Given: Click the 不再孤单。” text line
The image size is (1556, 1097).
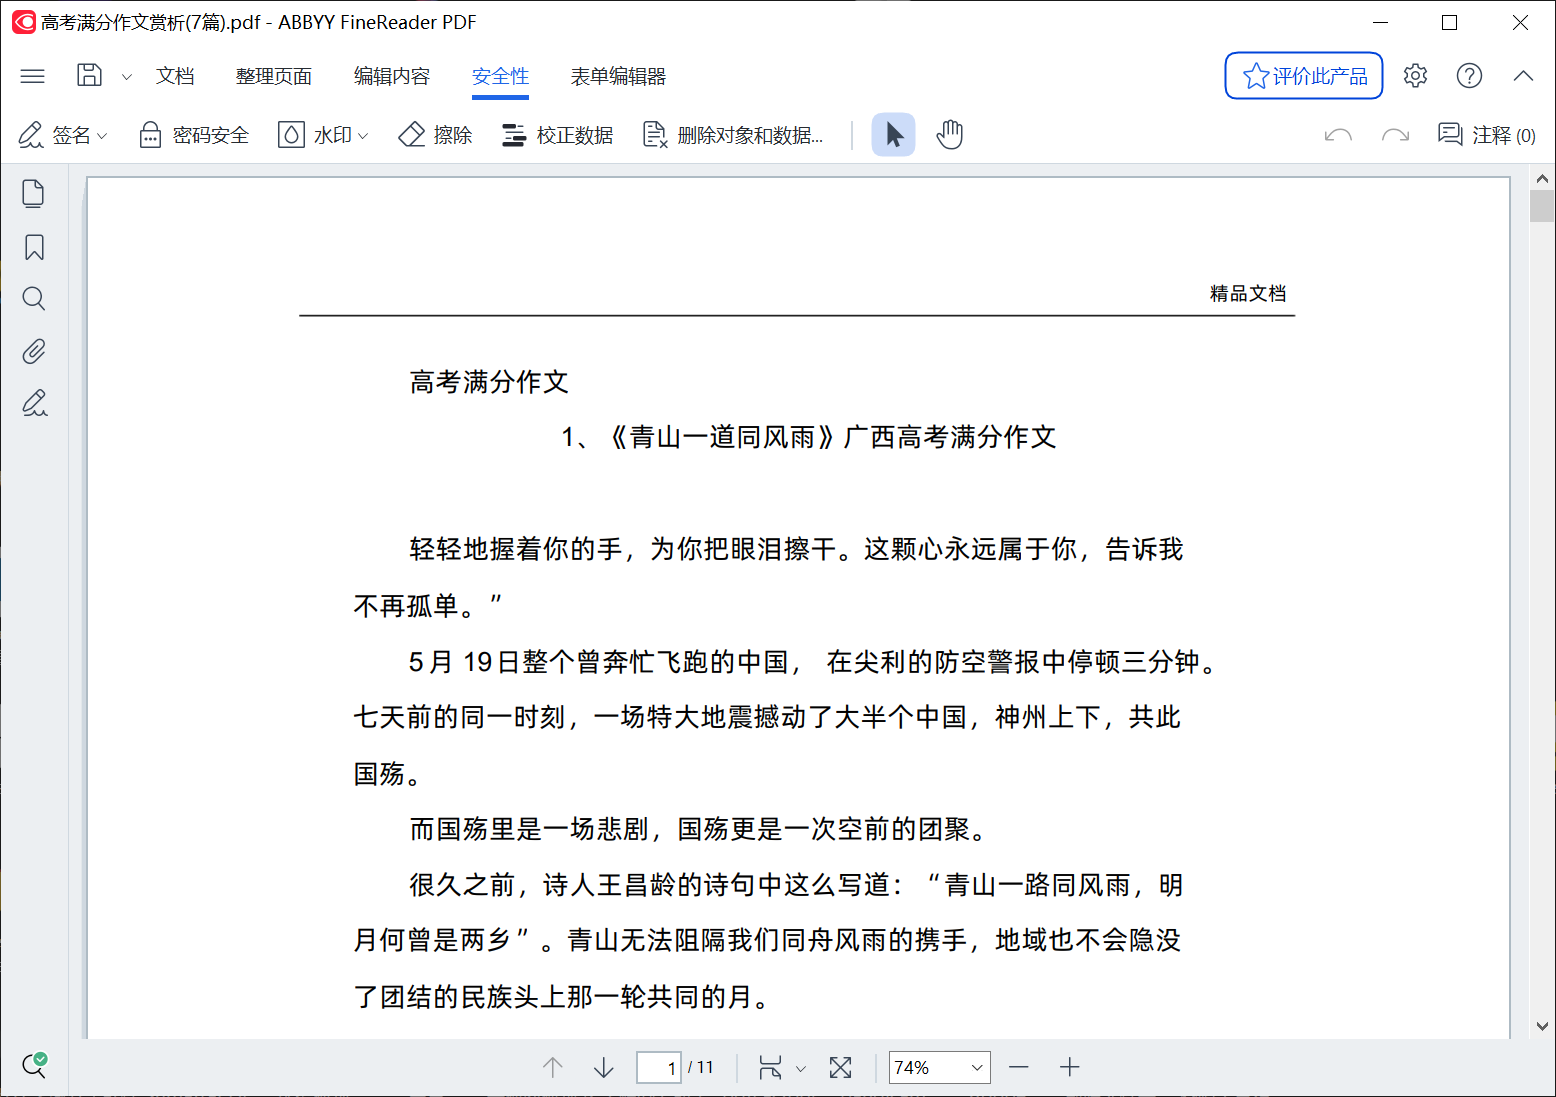Looking at the screenshot, I should pos(428,606).
